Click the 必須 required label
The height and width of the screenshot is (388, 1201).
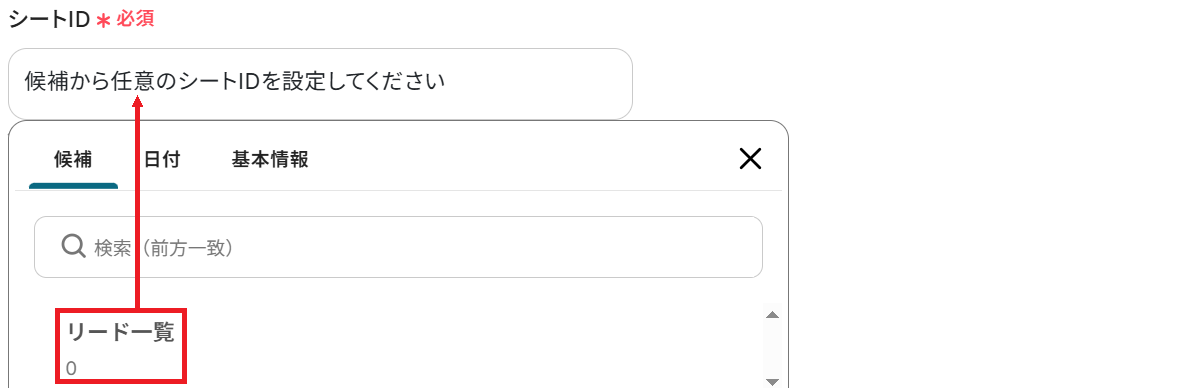point(135,19)
